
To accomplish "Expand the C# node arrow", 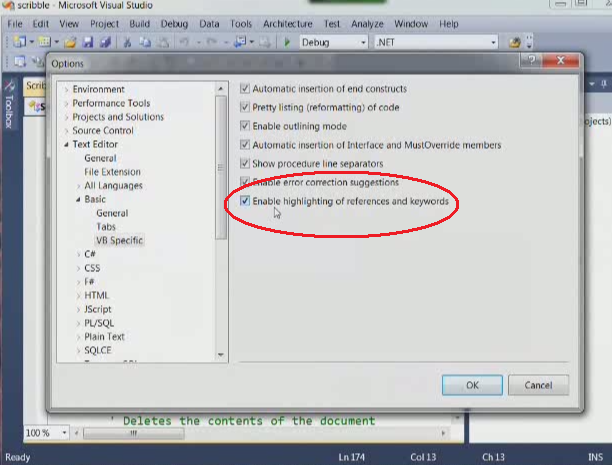I will [x=78, y=255].
